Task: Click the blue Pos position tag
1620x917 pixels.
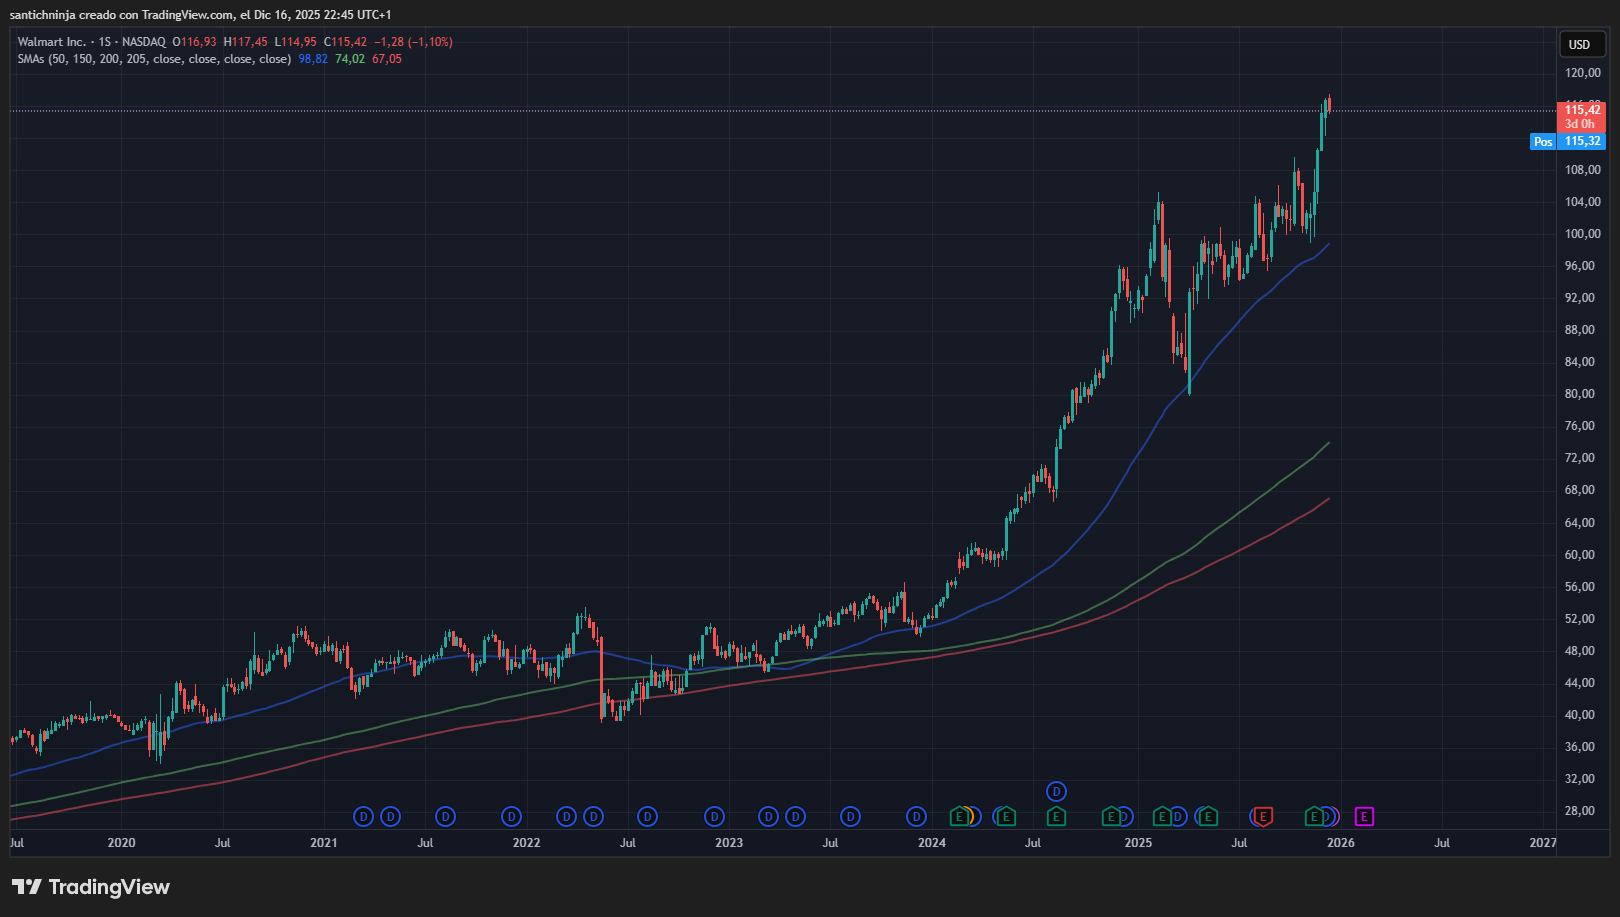Action: 1543,142
